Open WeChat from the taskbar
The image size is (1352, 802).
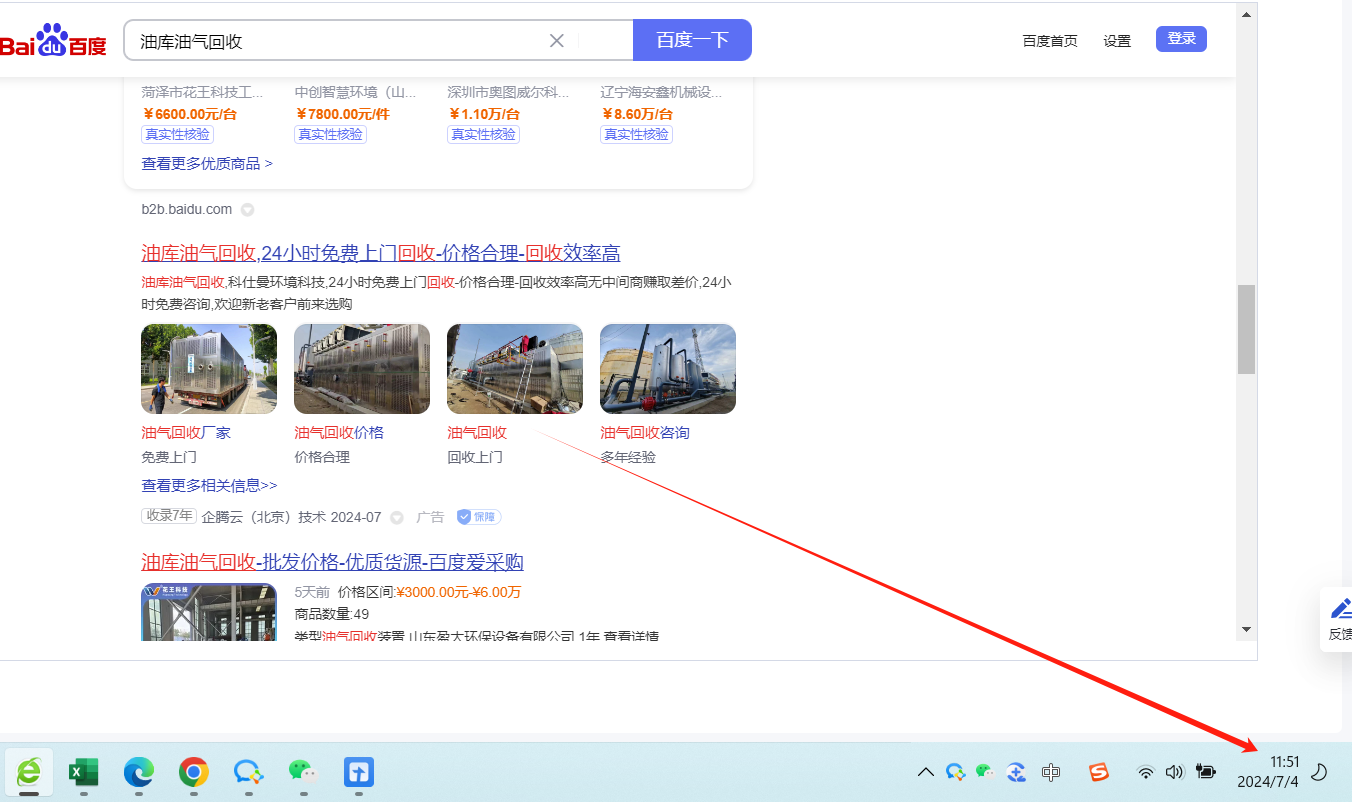[302, 772]
